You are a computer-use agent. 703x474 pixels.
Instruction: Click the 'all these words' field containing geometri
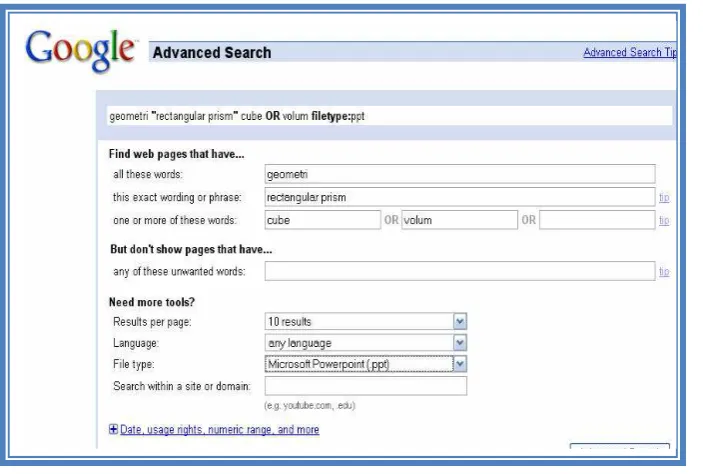pyautogui.click(x=460, y=174)
